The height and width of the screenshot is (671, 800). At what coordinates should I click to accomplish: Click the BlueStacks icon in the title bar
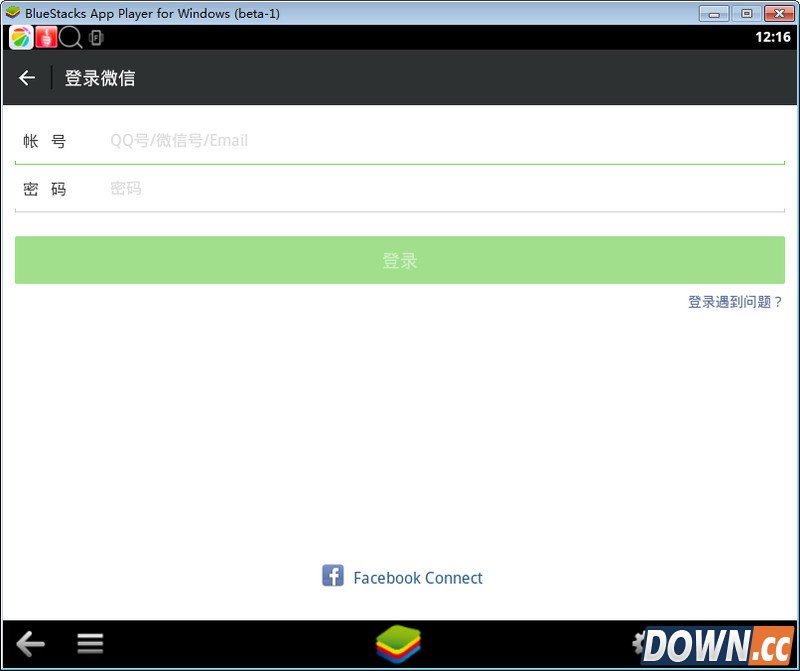tap(13, 13)
